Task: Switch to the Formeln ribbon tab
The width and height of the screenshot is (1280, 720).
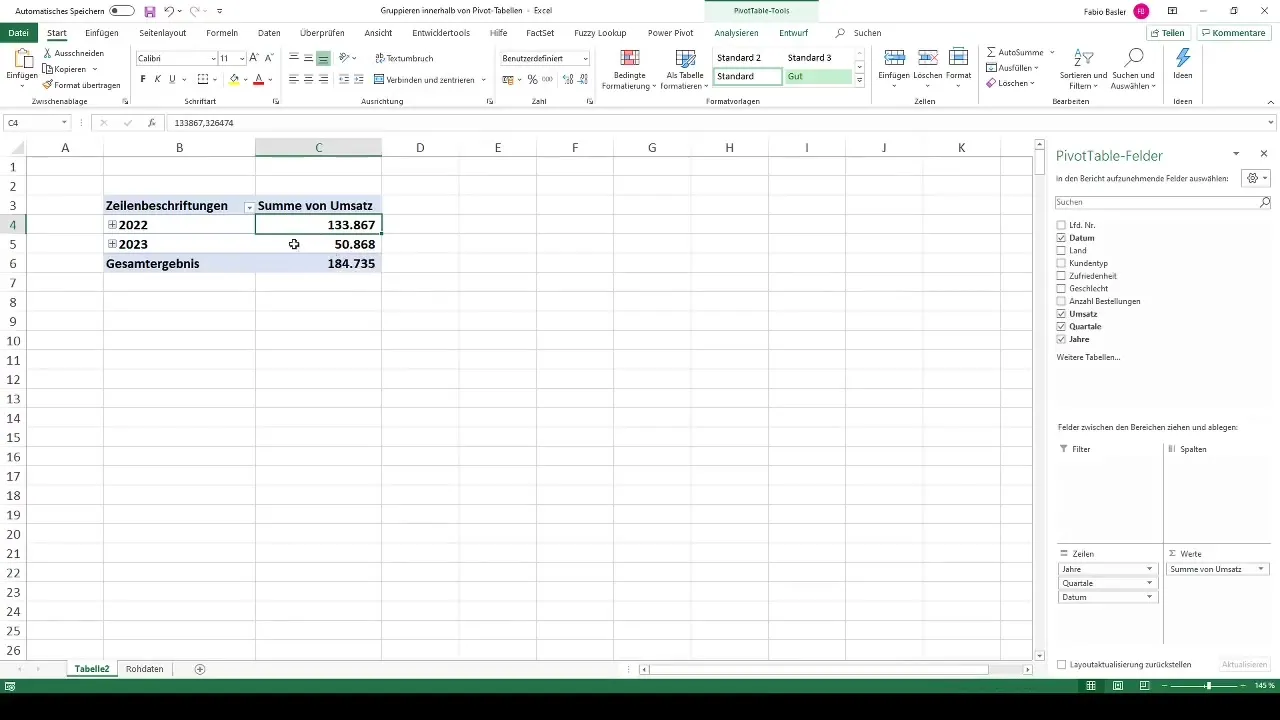Action: [222, 33]
